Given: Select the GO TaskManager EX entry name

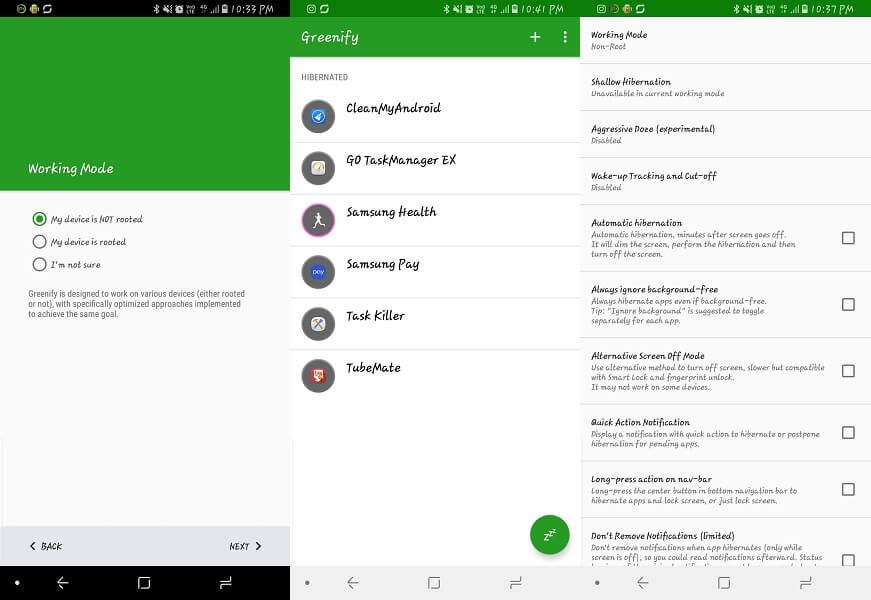Looking at the screenshot, I should coord(401,160).
